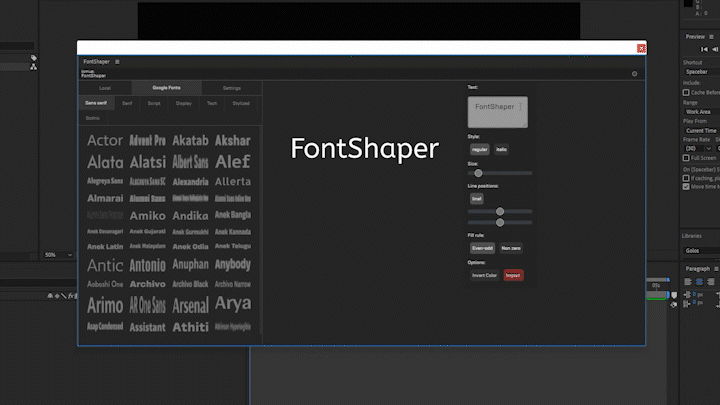The image size is (720, 405).
Task: Open the Settings tab in FontShaper
Action: pos(231,89)
